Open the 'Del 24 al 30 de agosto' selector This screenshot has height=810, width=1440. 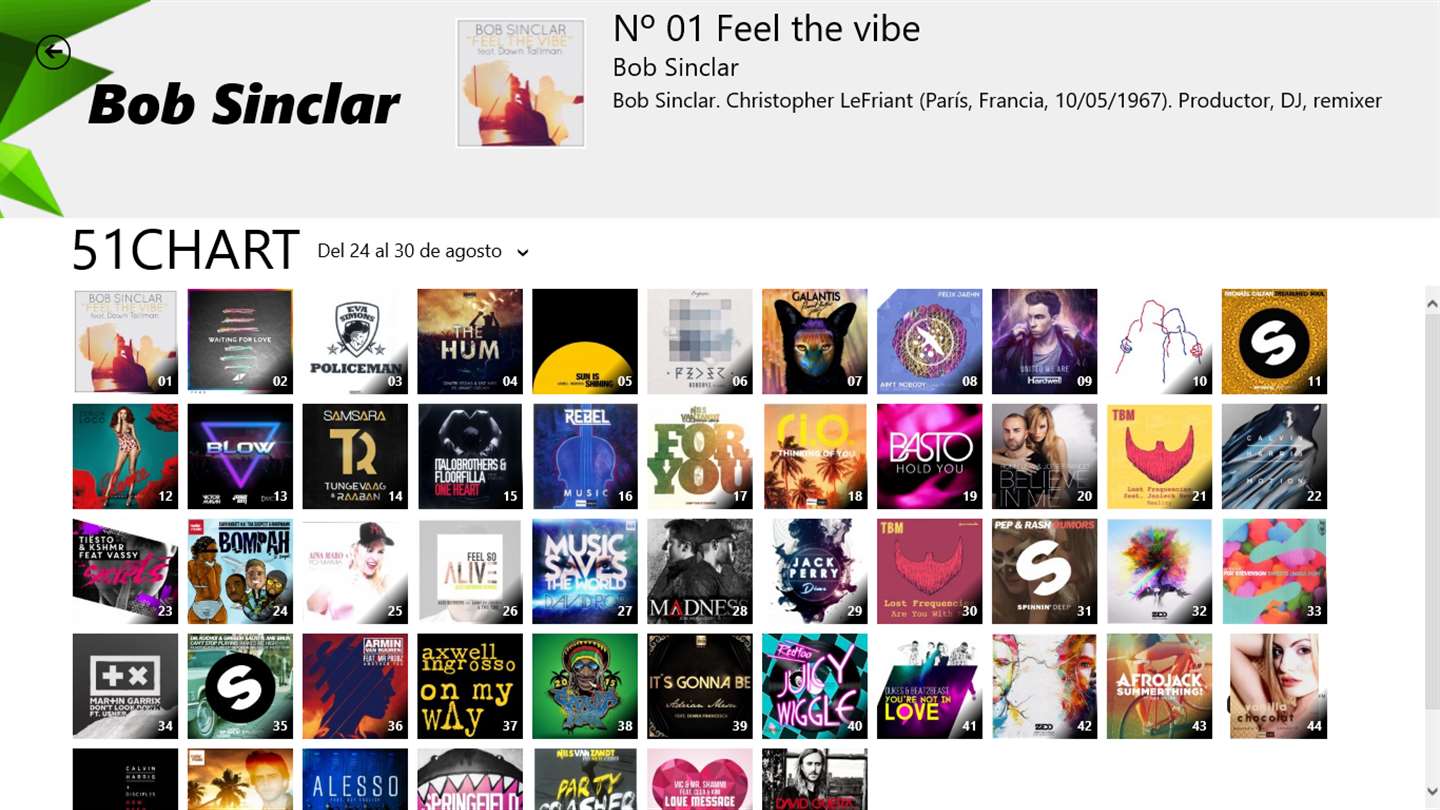coord(423,251)
